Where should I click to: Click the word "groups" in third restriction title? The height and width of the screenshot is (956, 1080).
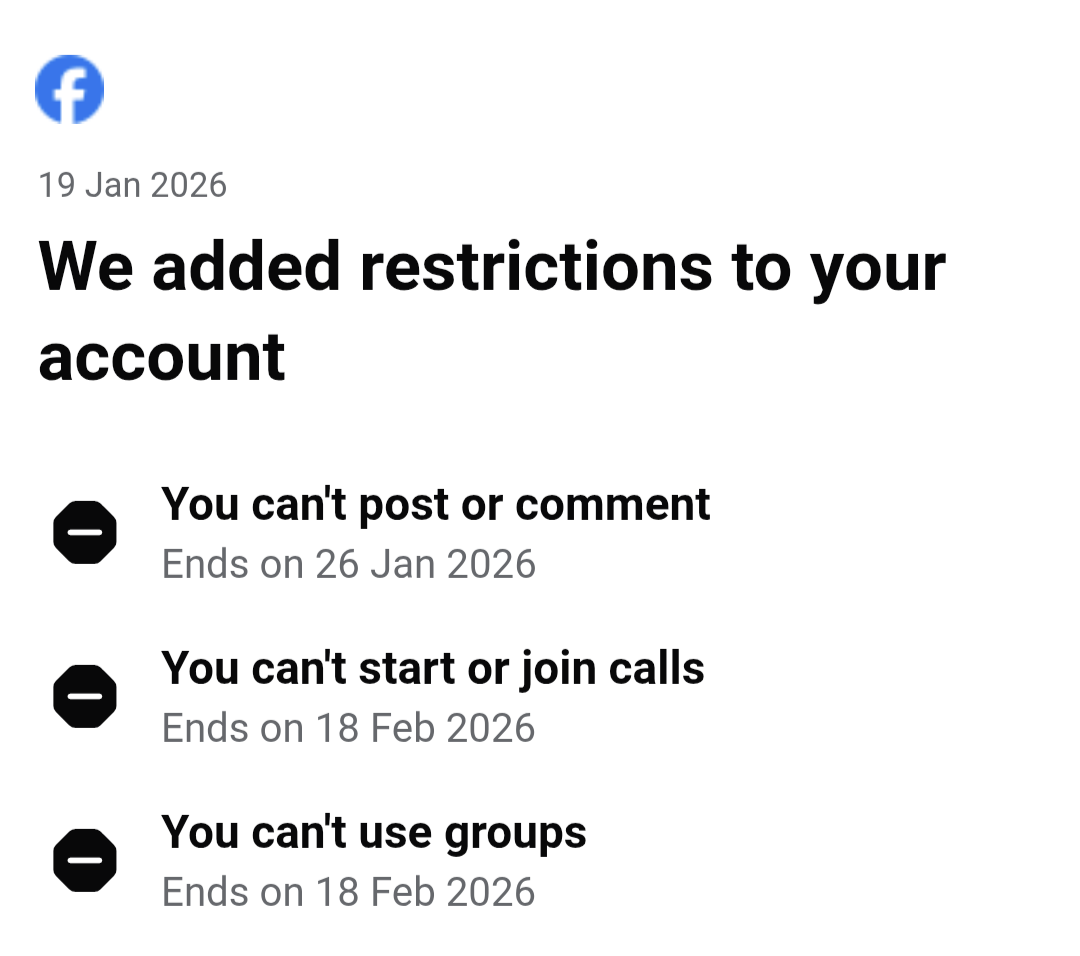pyautogui.click(x=515, y=834)
